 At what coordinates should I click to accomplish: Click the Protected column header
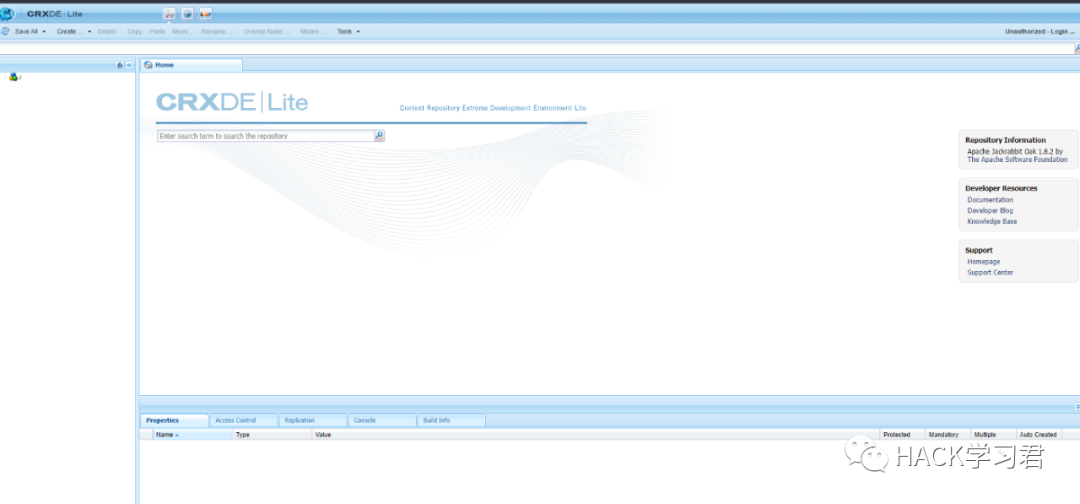(x=902, y=435)
